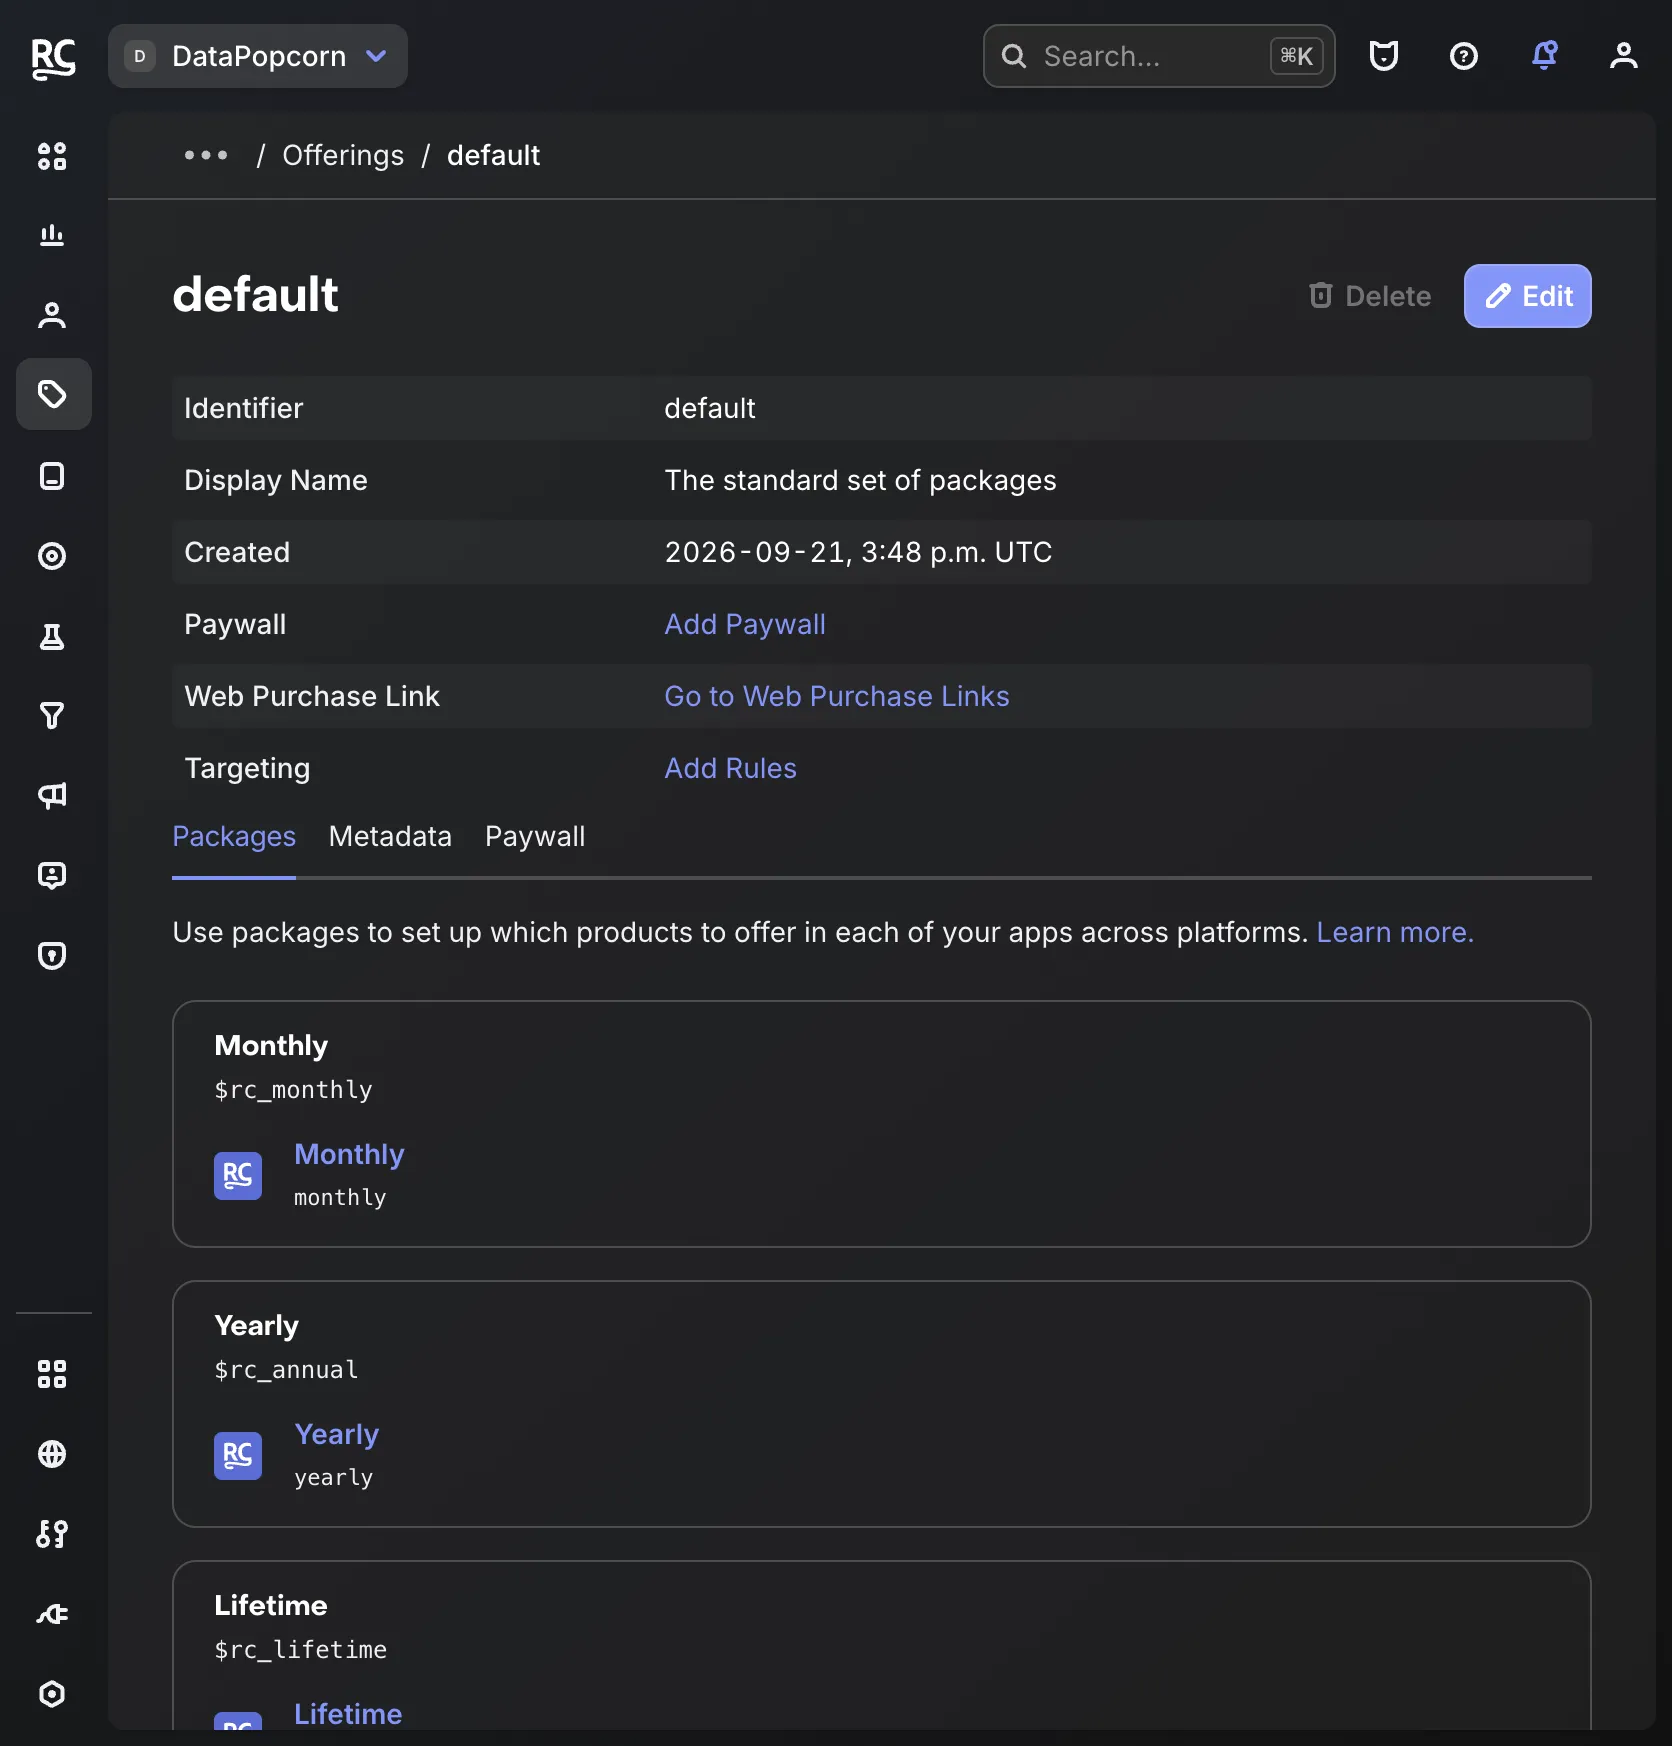Switch to the Paywall tab
Viewport: 1672px width, 1746px height.
click(x=535, y=837)
